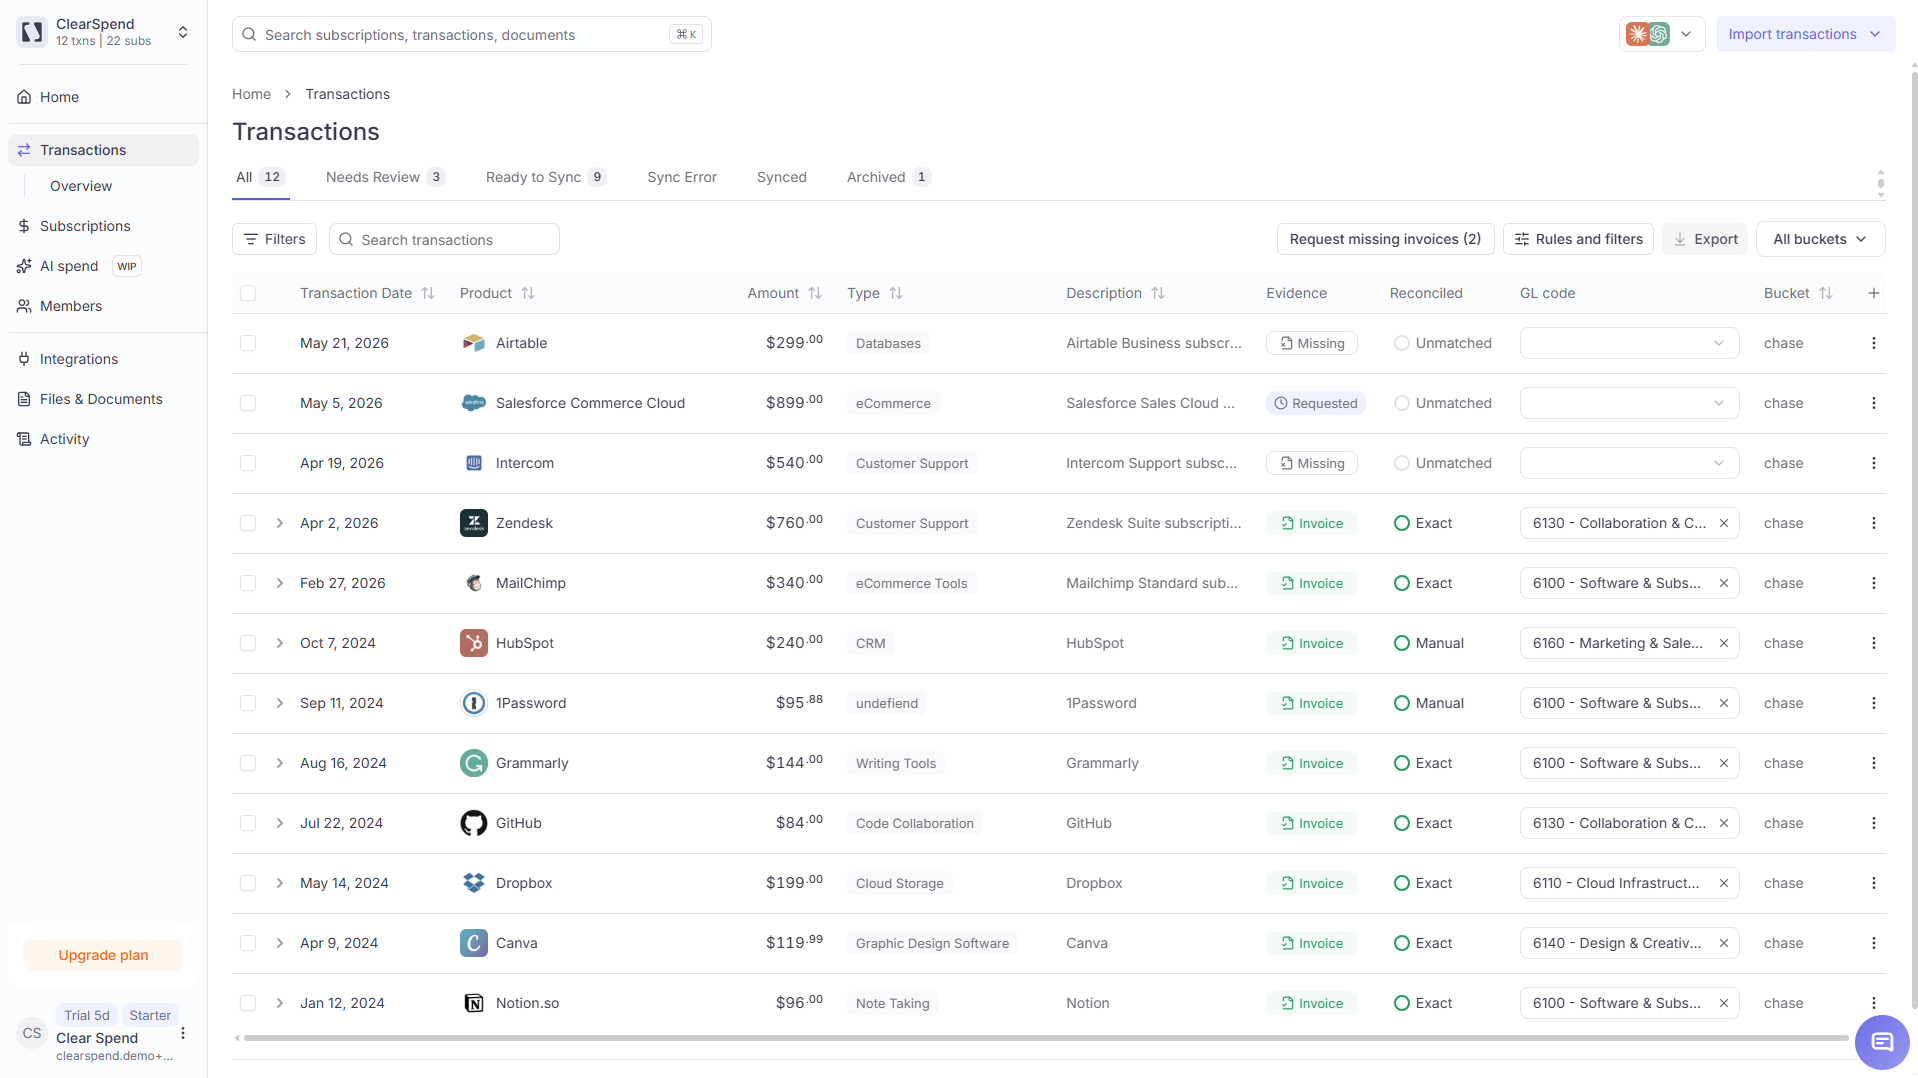This screenshot has width=1918, height=1078.
Task: Click the Export button
Action: [x=1705, y=239]
